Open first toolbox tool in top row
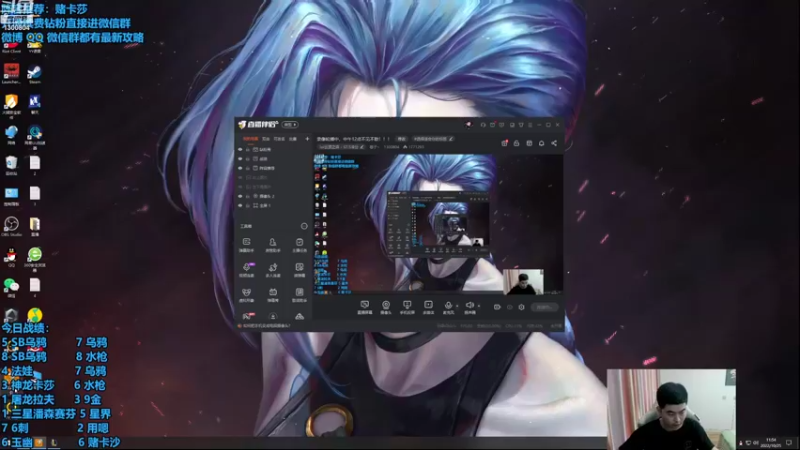The image size is (800, 450). click(x=246, y=244)
